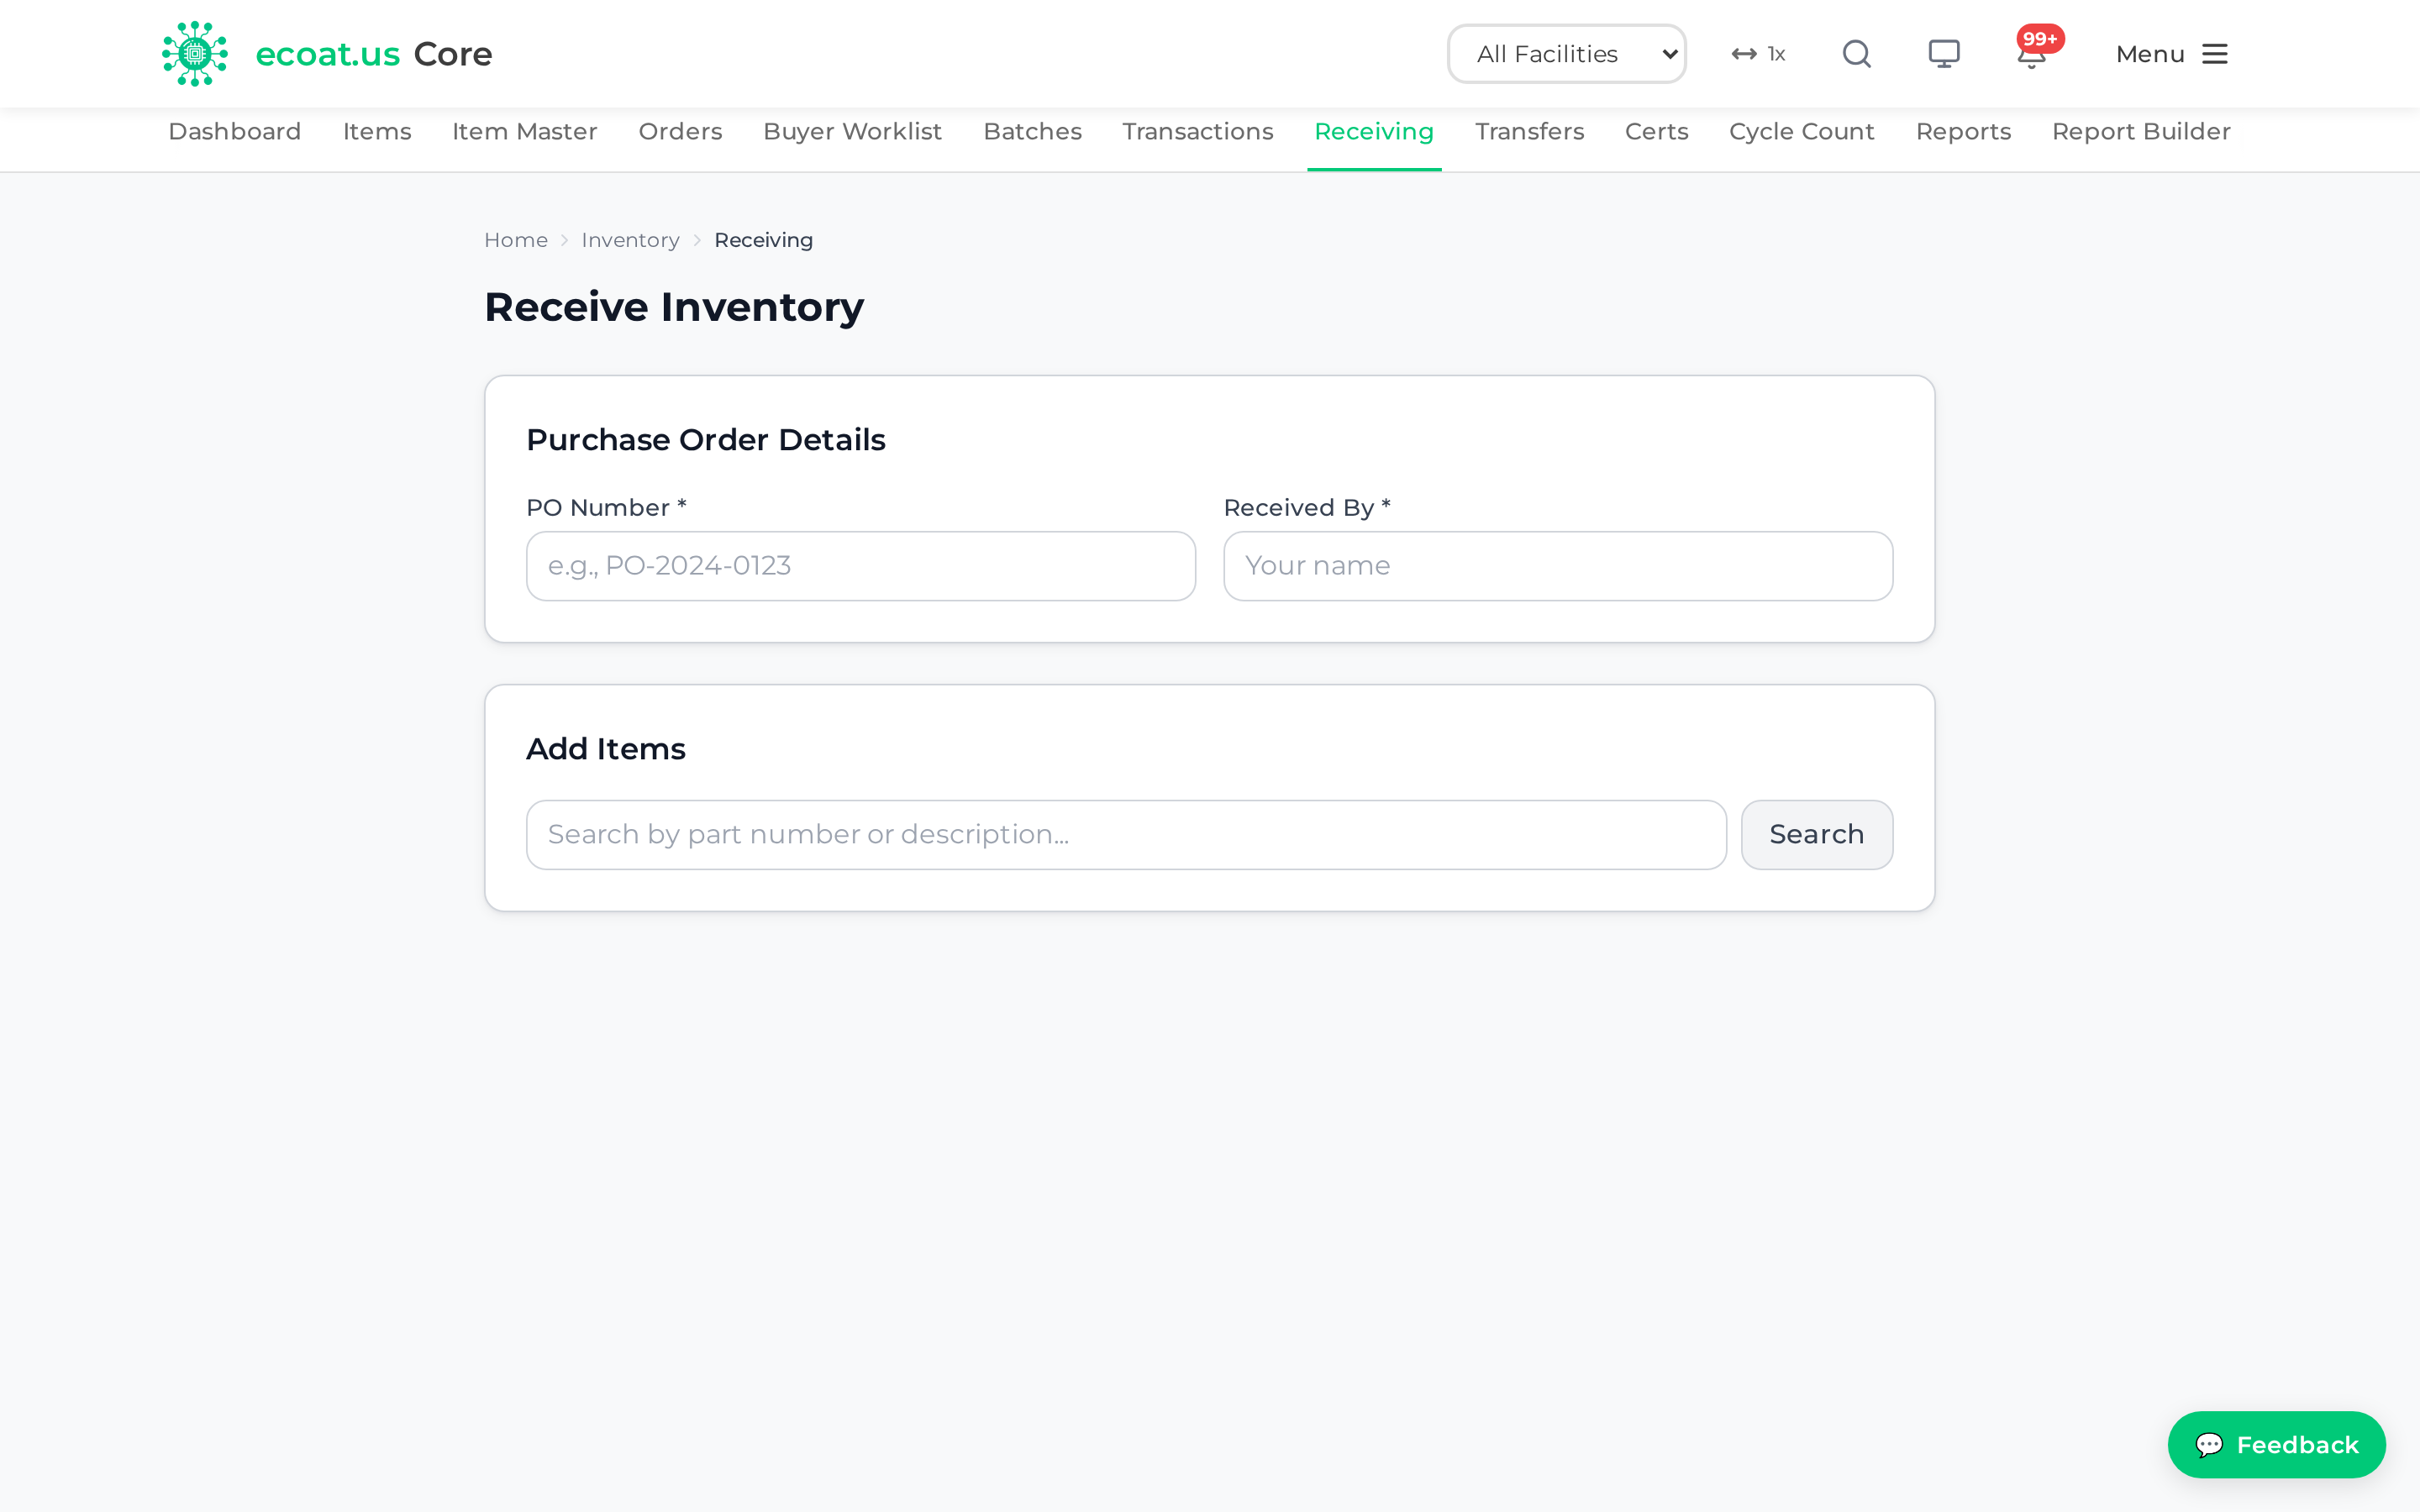Open the hamburger Menu icon
The height and width of the screenshot is (1512, 2420).
point(2215,54)
